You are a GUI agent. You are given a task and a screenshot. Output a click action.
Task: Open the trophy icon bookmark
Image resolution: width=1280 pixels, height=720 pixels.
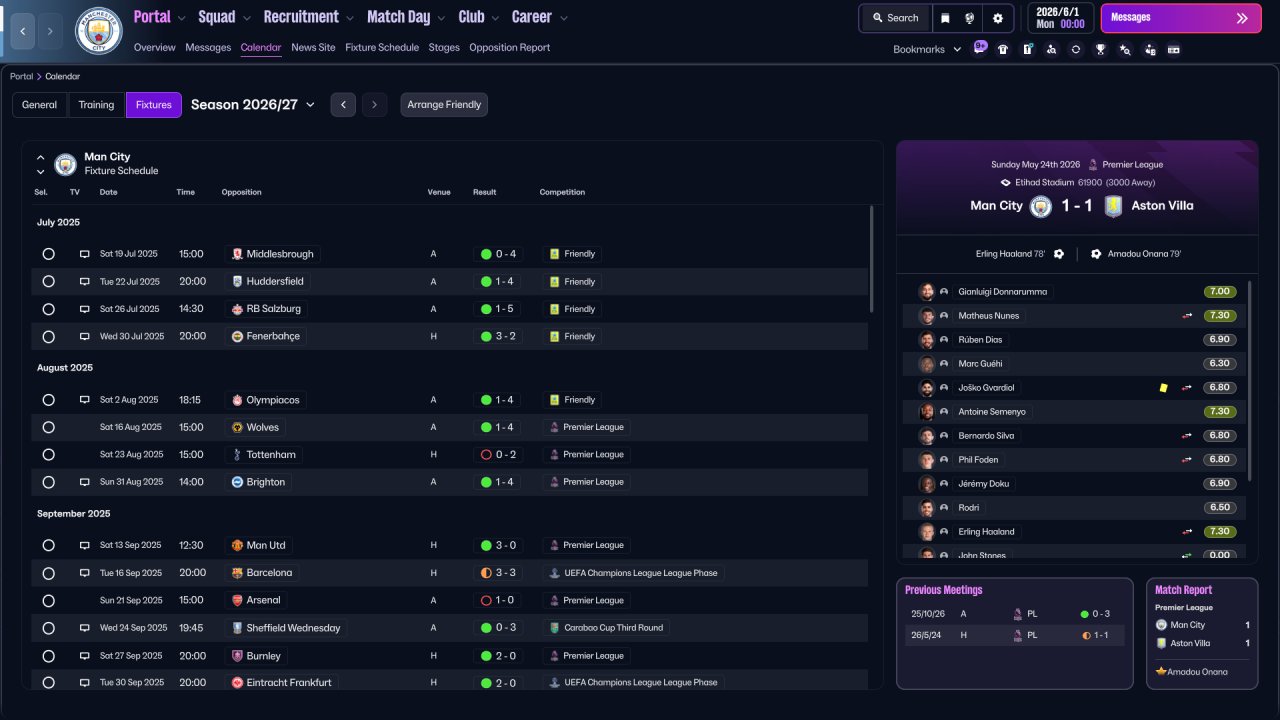coord(1100,49)
